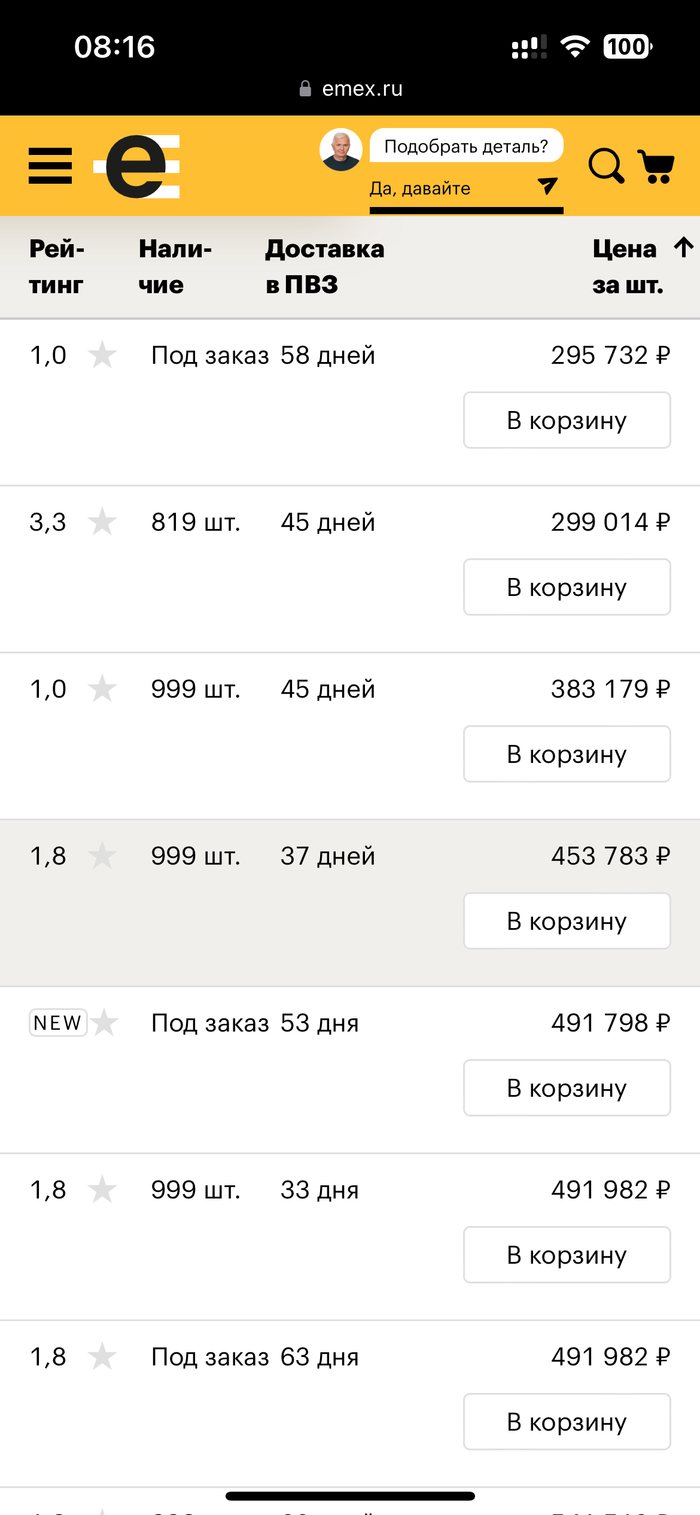
Task: Add the 383 179 ₽ offer to cart
Action: coord(566,755)
